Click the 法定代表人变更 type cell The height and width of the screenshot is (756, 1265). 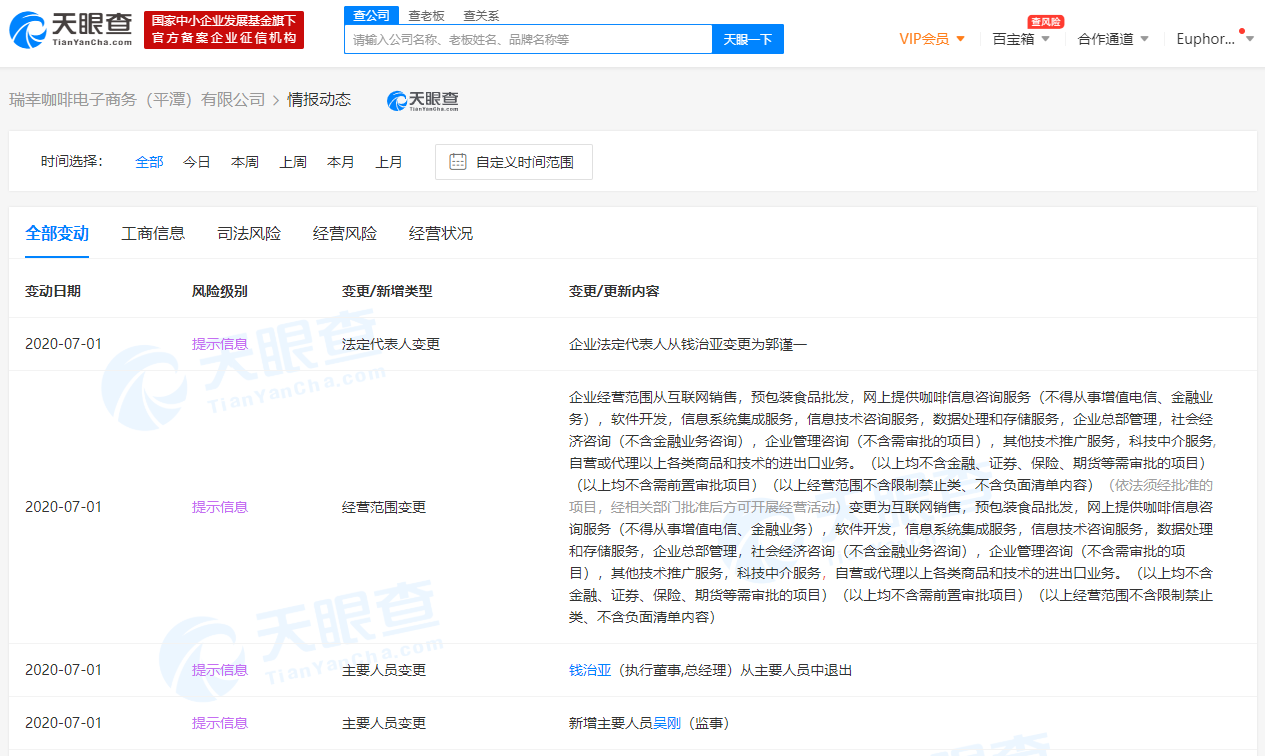tap(391, 344)
